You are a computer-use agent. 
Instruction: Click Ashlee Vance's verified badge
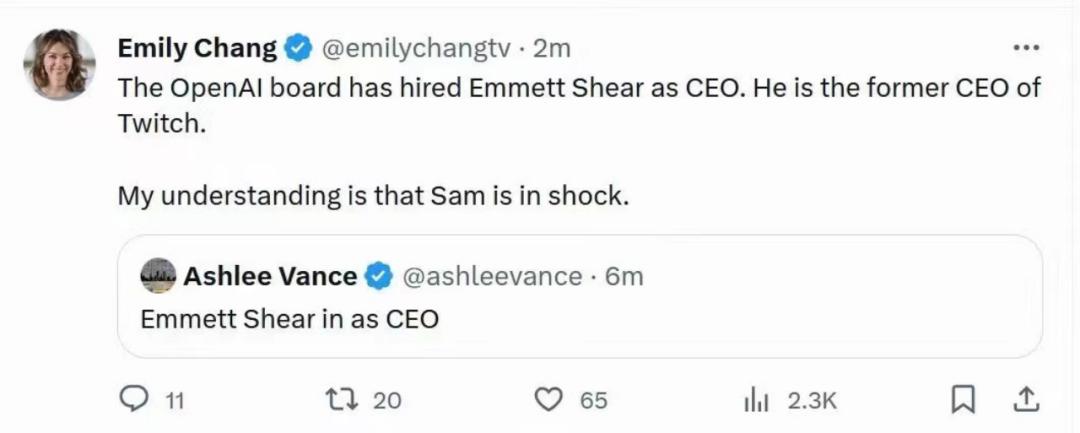(x=379, y=277)
